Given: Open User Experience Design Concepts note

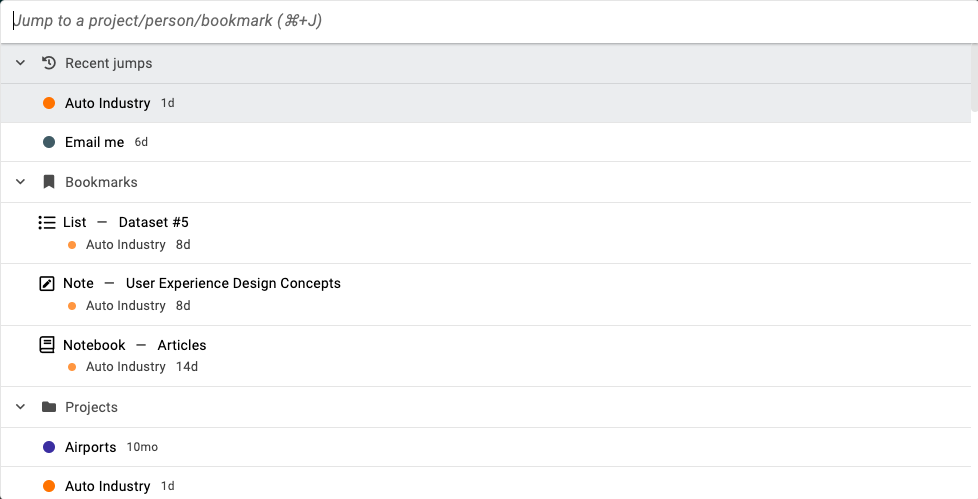Looking at the screenshot, I should click(x=485, y=294).
